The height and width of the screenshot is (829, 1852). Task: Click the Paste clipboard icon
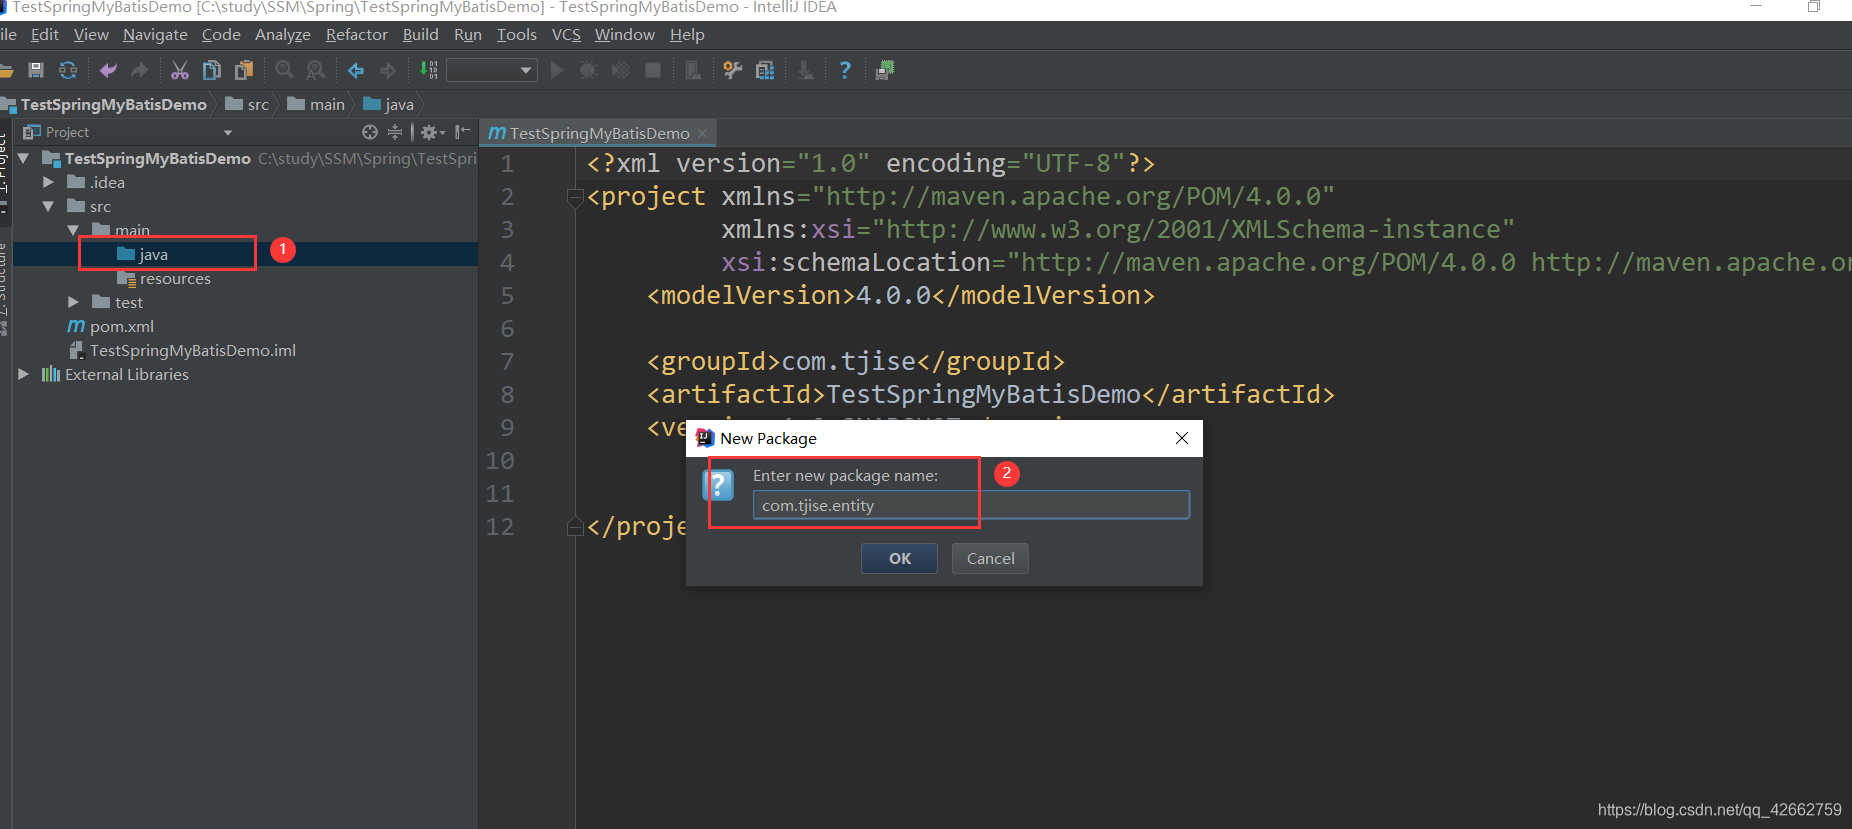pos(244,70)
